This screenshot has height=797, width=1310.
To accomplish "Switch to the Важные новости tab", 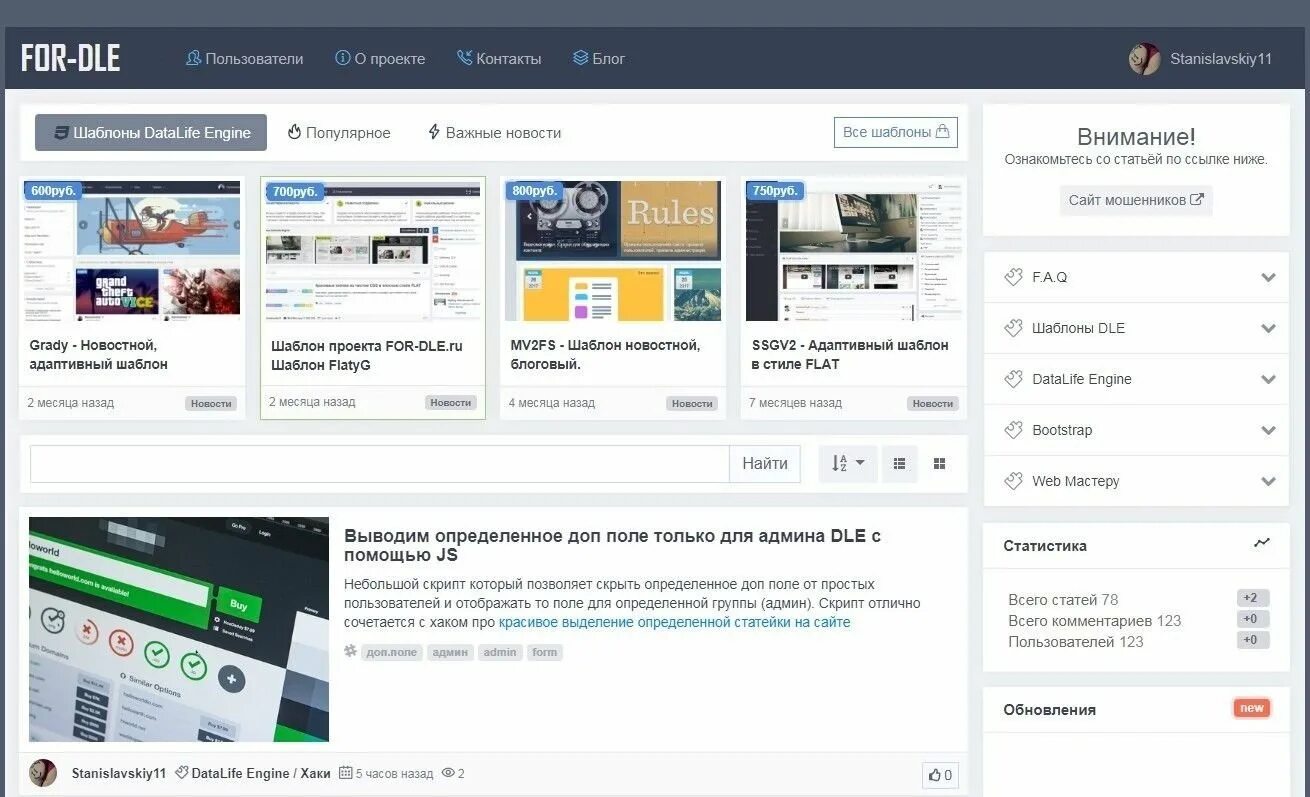I will (494, 132).
